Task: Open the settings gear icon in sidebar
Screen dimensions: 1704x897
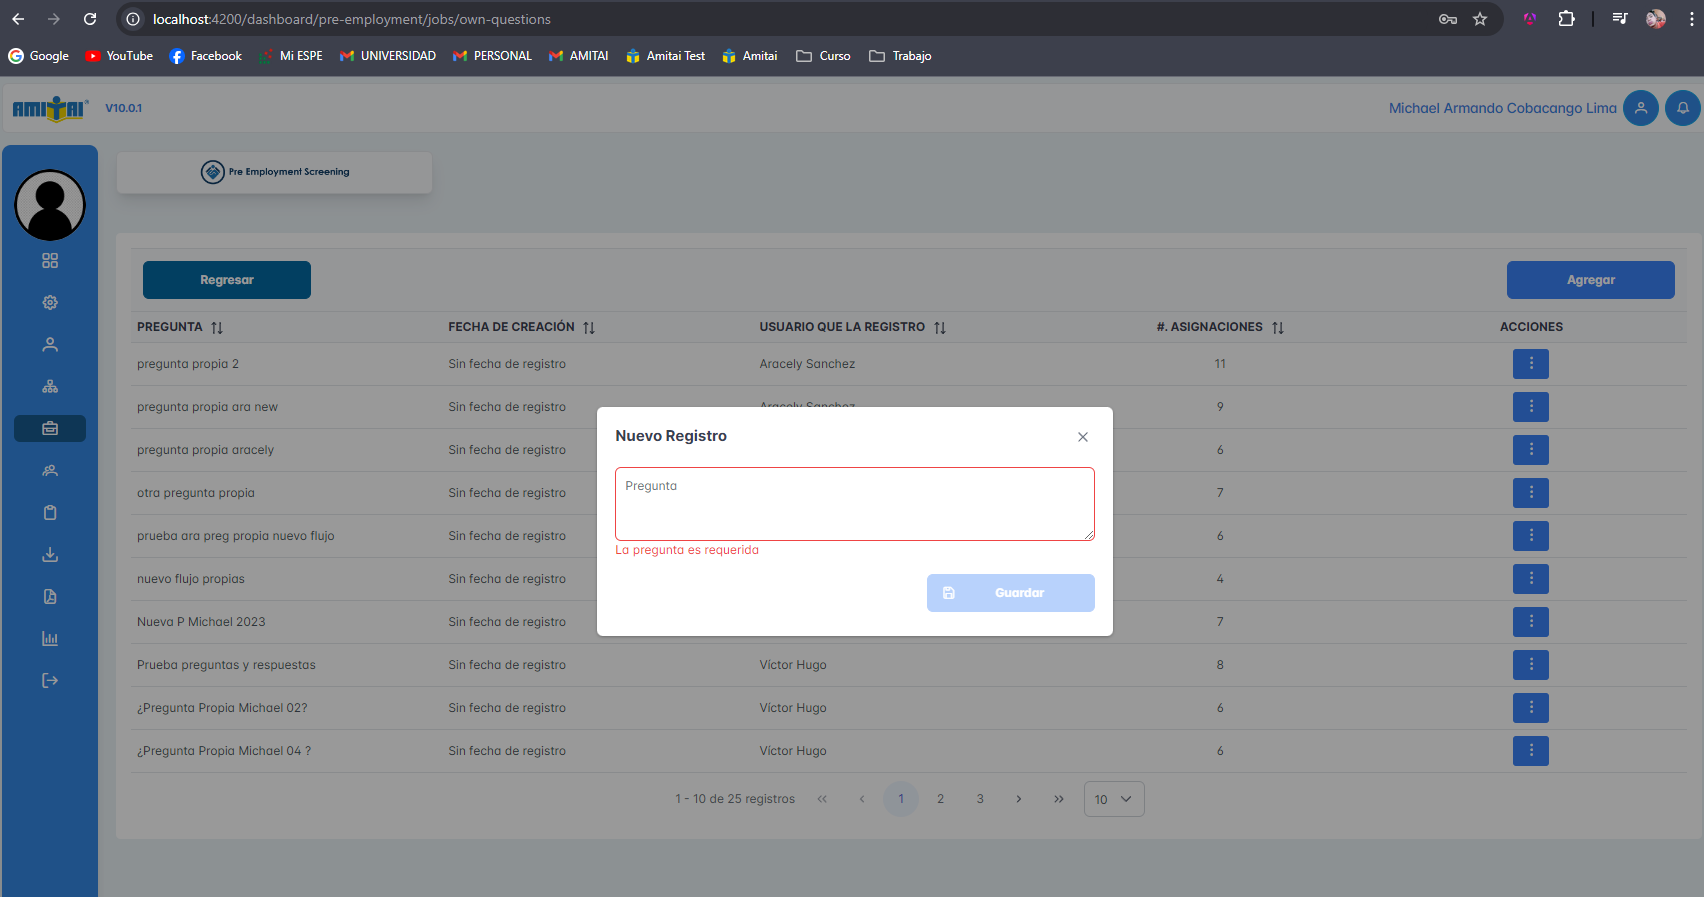Action: (50, 303)
